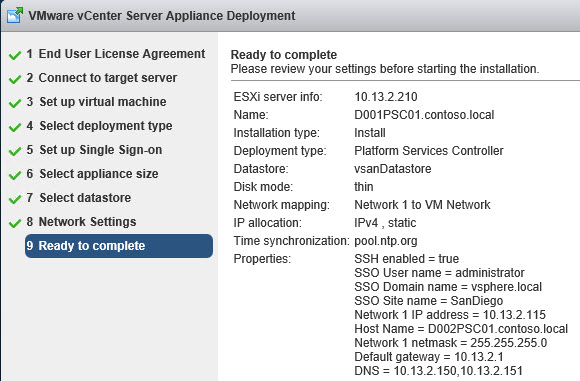The image size is (580, 381).
Task: Click the window title VMware vCenter Server Appliance Deployment
Action: click(x=162, y=16)
